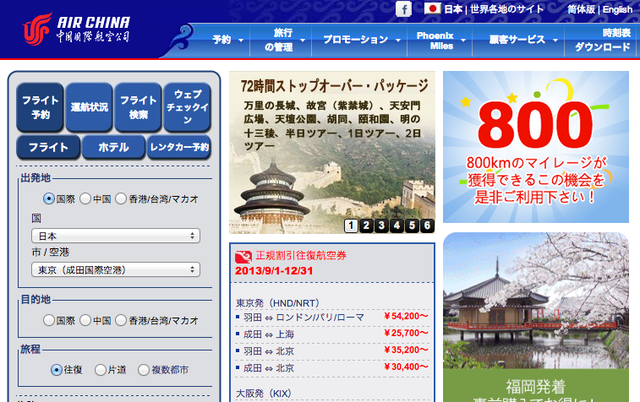Screen dimensions: 640x402
Task: Select 香港/台湾/マカオ under 出発地
Action: tap(121, 199)
